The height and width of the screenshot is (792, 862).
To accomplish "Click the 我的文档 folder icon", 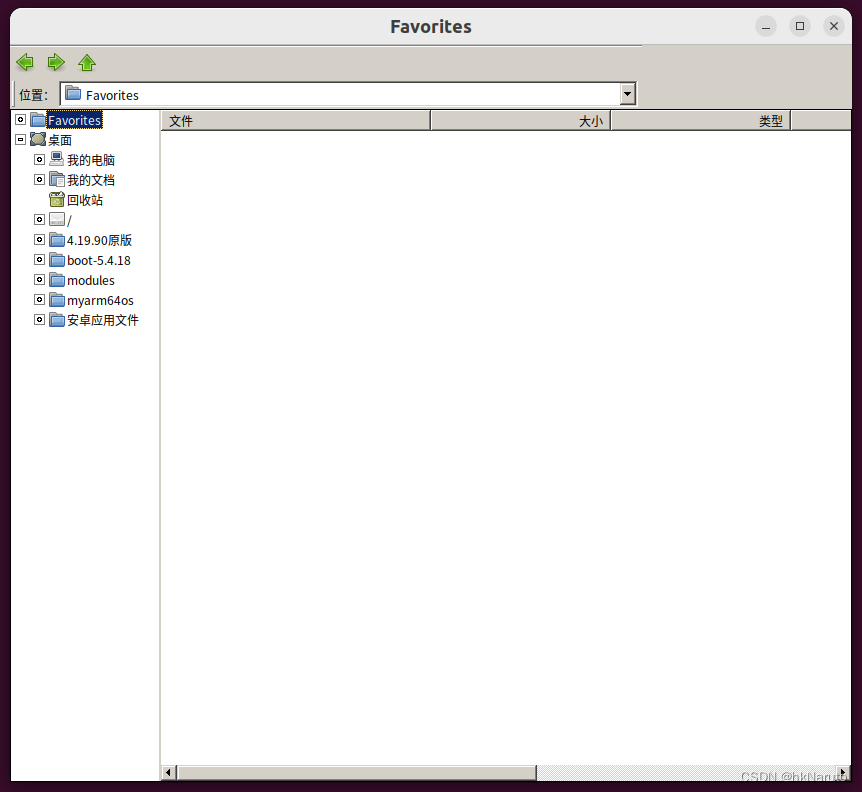I will (x=56, y=179).
